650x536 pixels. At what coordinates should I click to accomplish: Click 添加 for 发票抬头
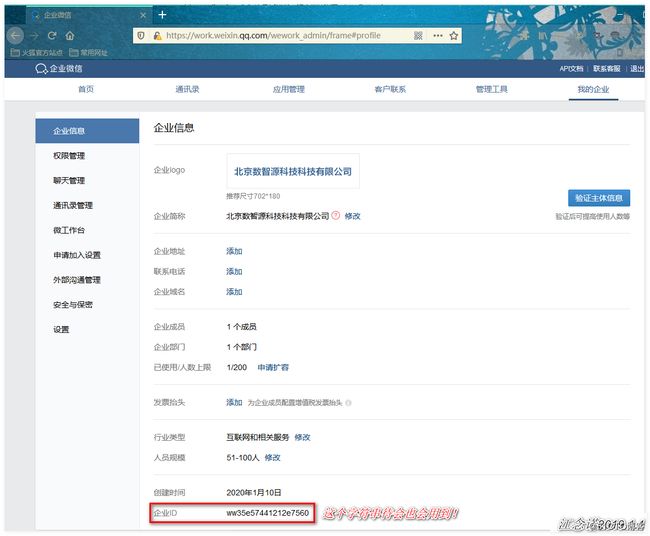pos(234,403)
